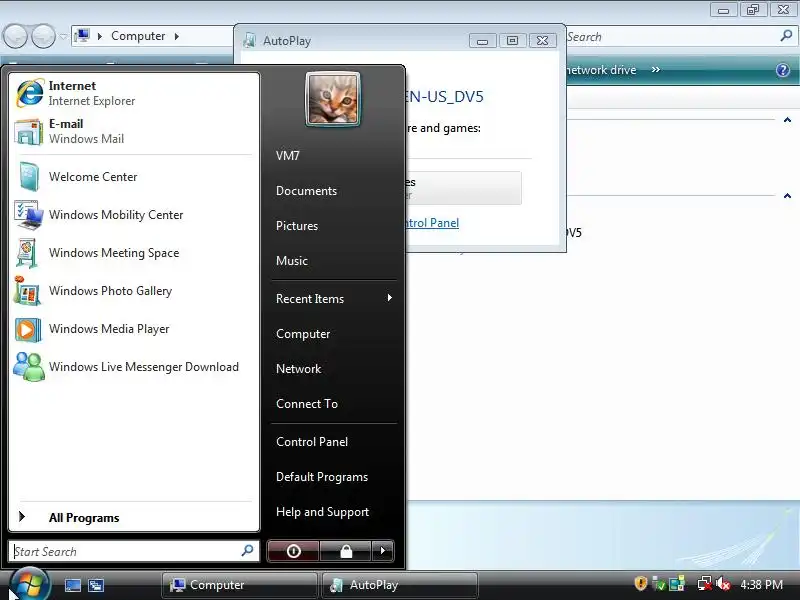Click the Start Search magnifier icon
The height and width of the screenshot is (600, 800).
(247, 551)
